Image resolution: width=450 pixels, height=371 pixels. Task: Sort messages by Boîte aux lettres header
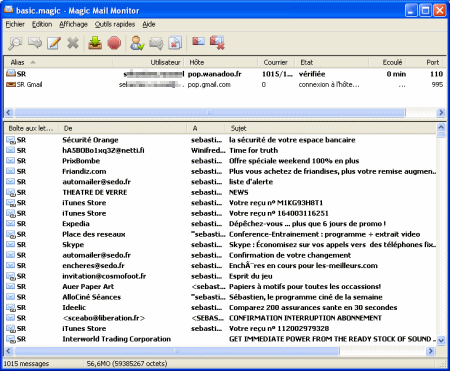click(31, 128)
